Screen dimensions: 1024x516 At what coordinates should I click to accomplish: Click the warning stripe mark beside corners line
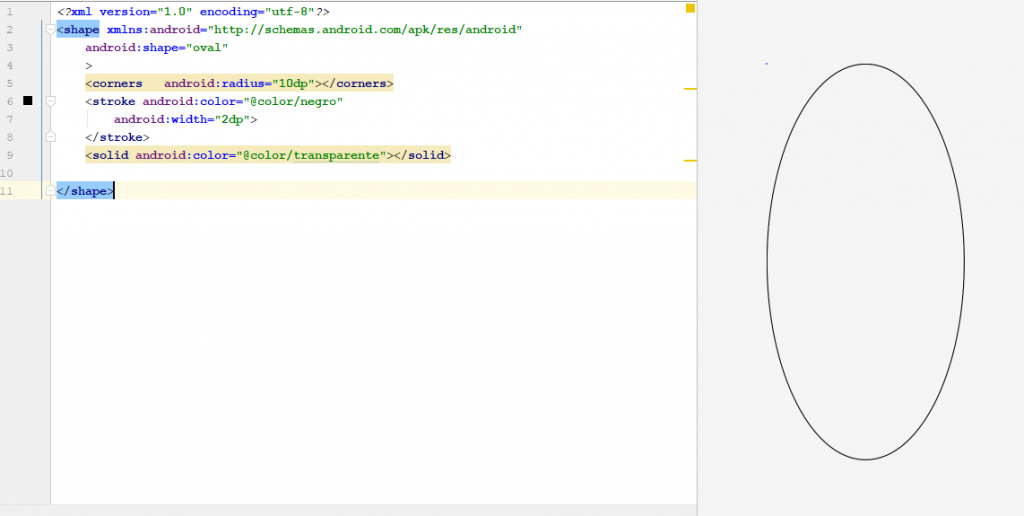690,88
